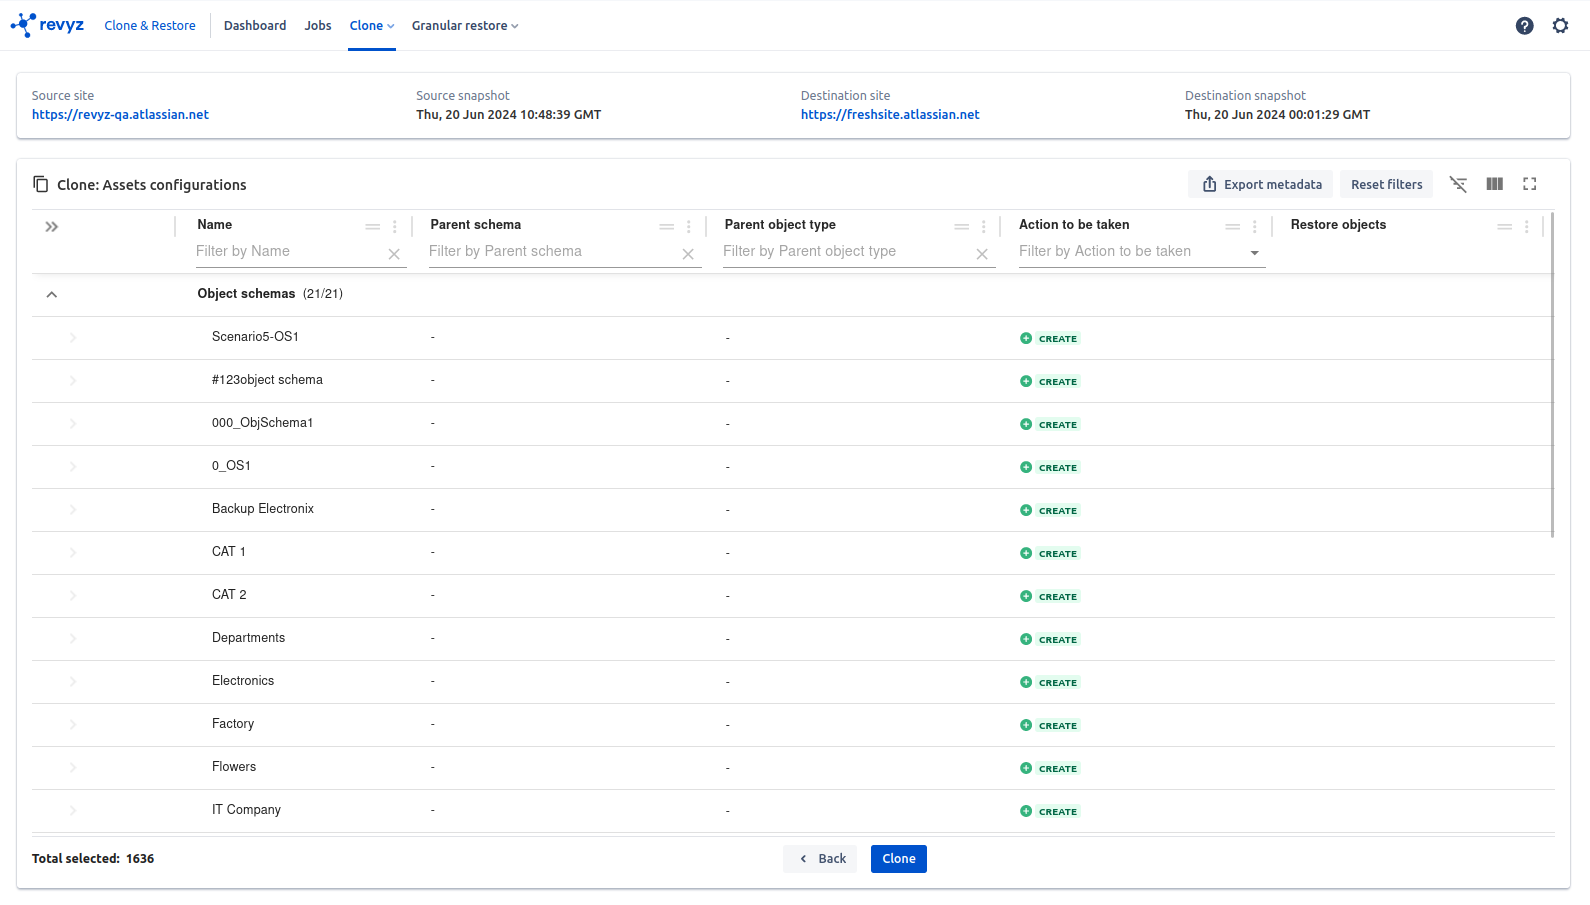Click the Export metadata button

[1261, 184]
